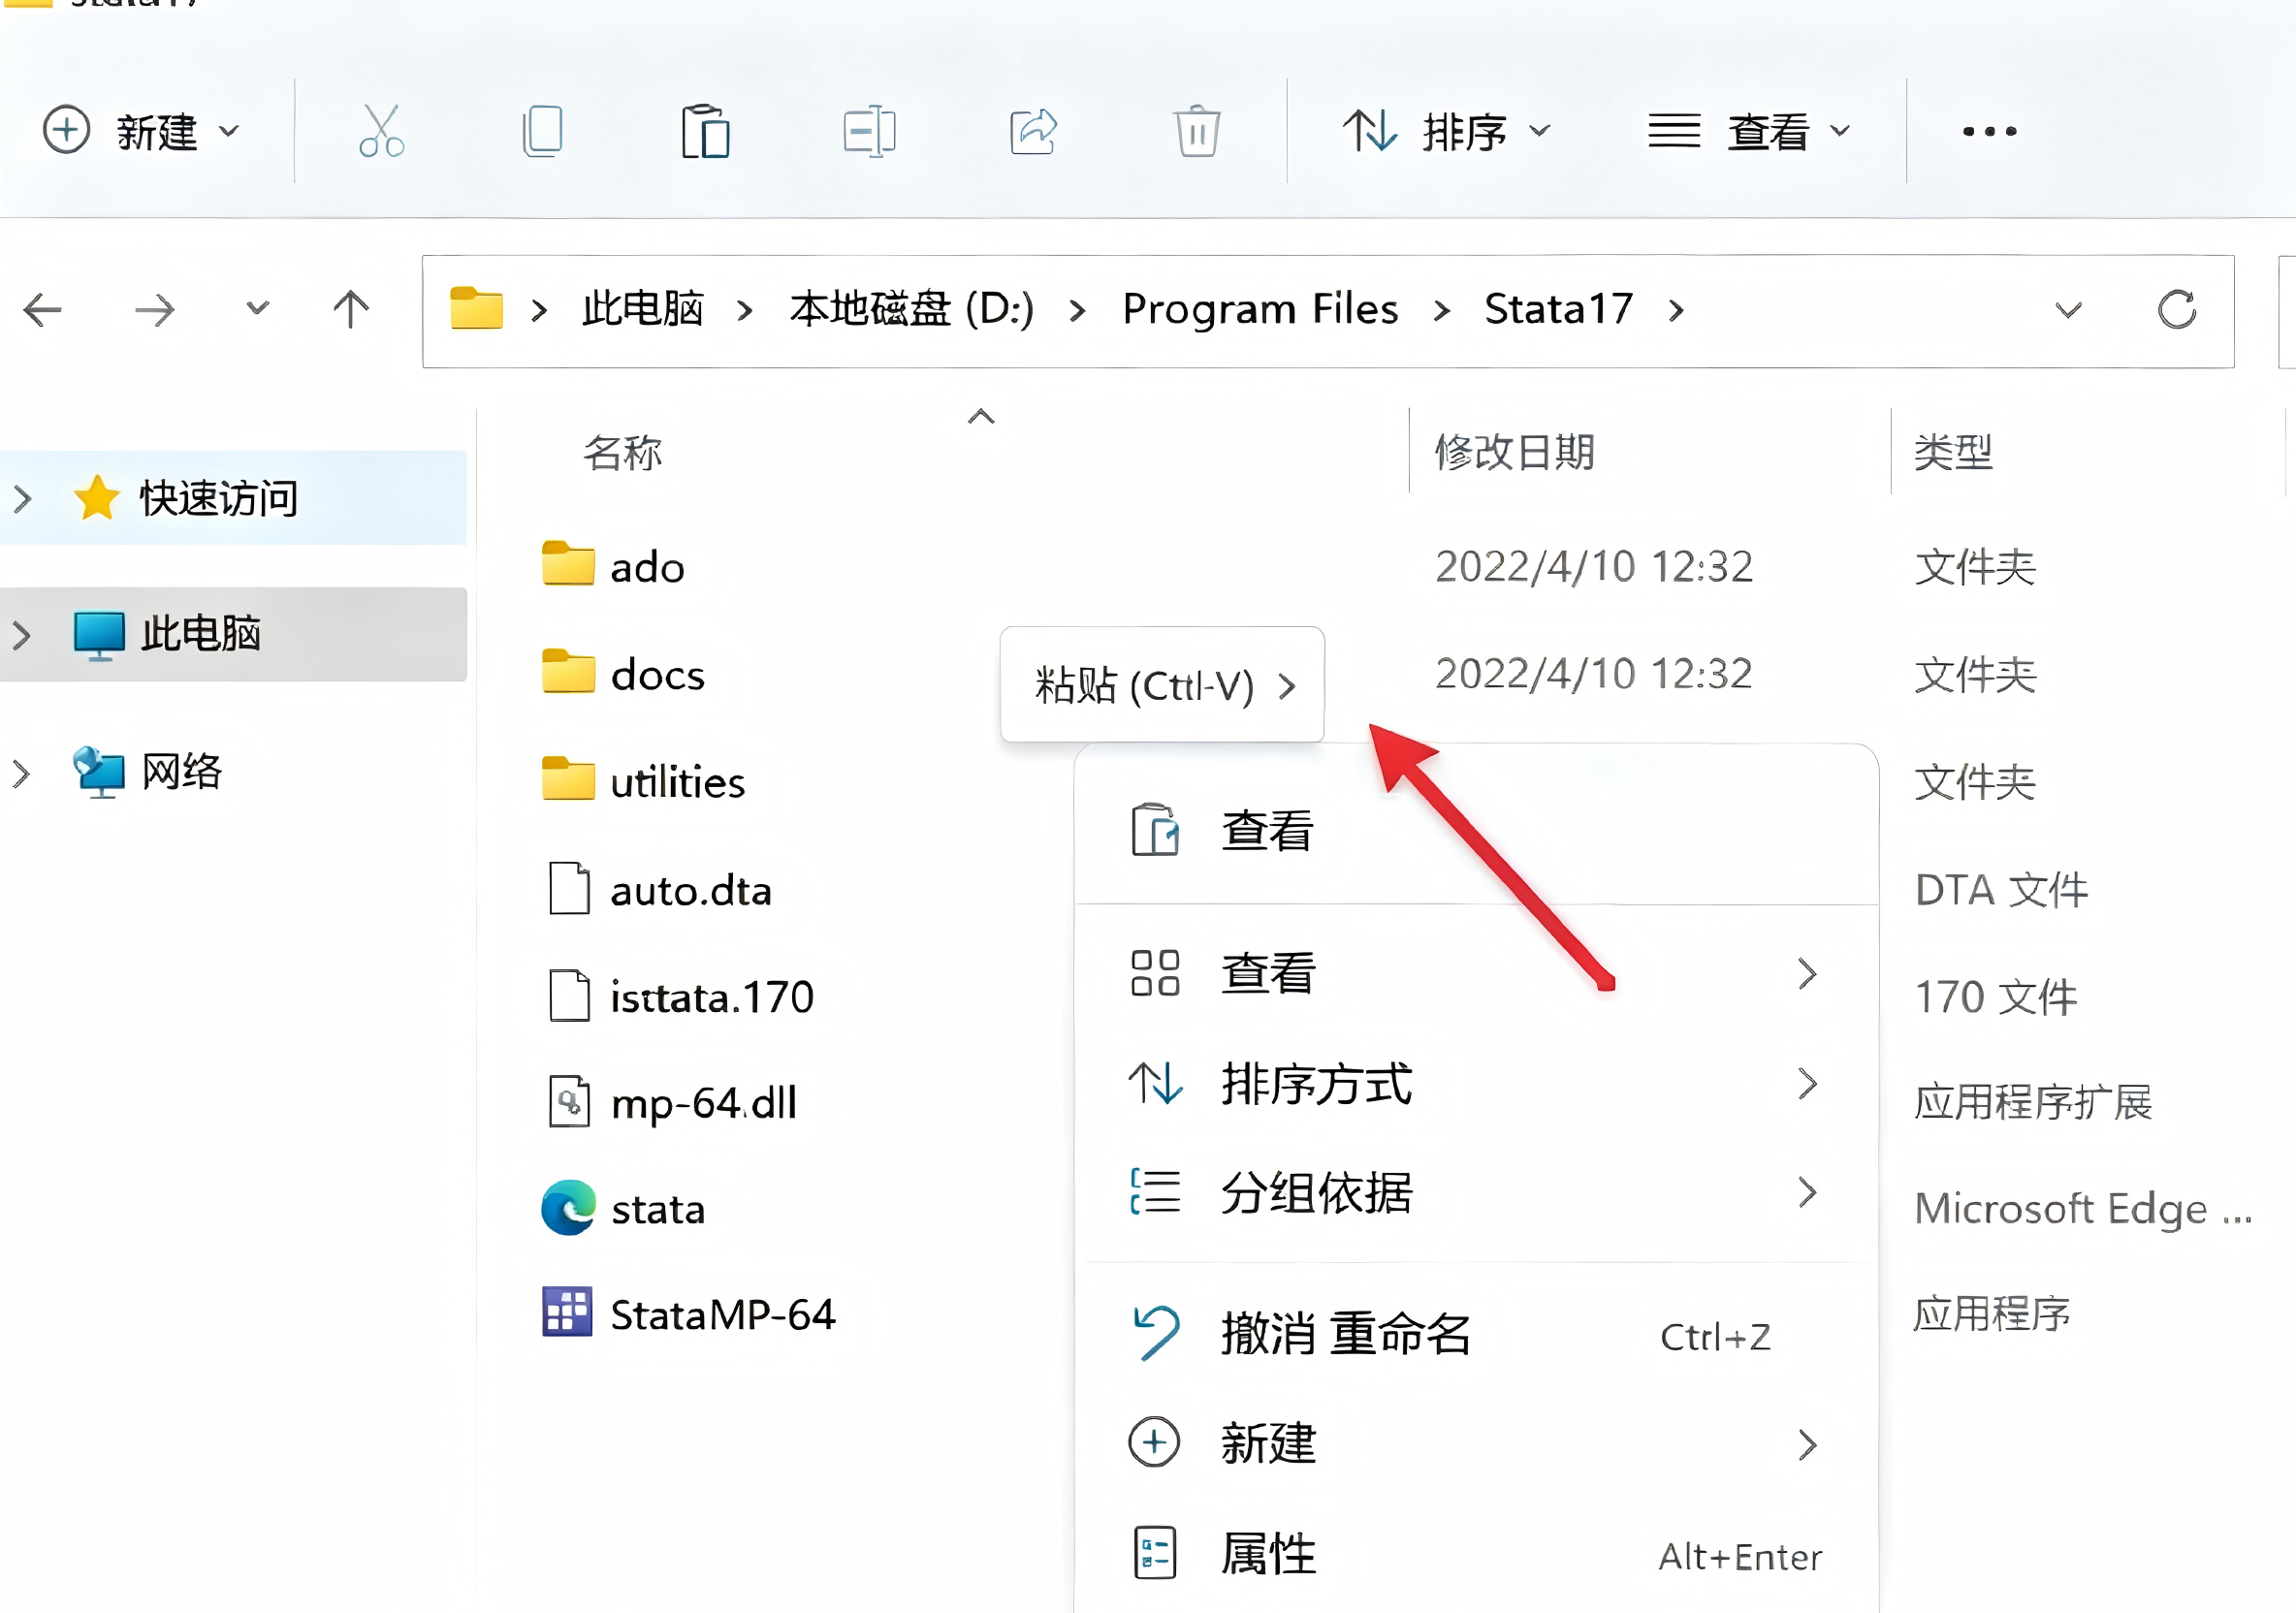
Task: Select Program Files in the breadcrumb
Action: click(1260, 309)
